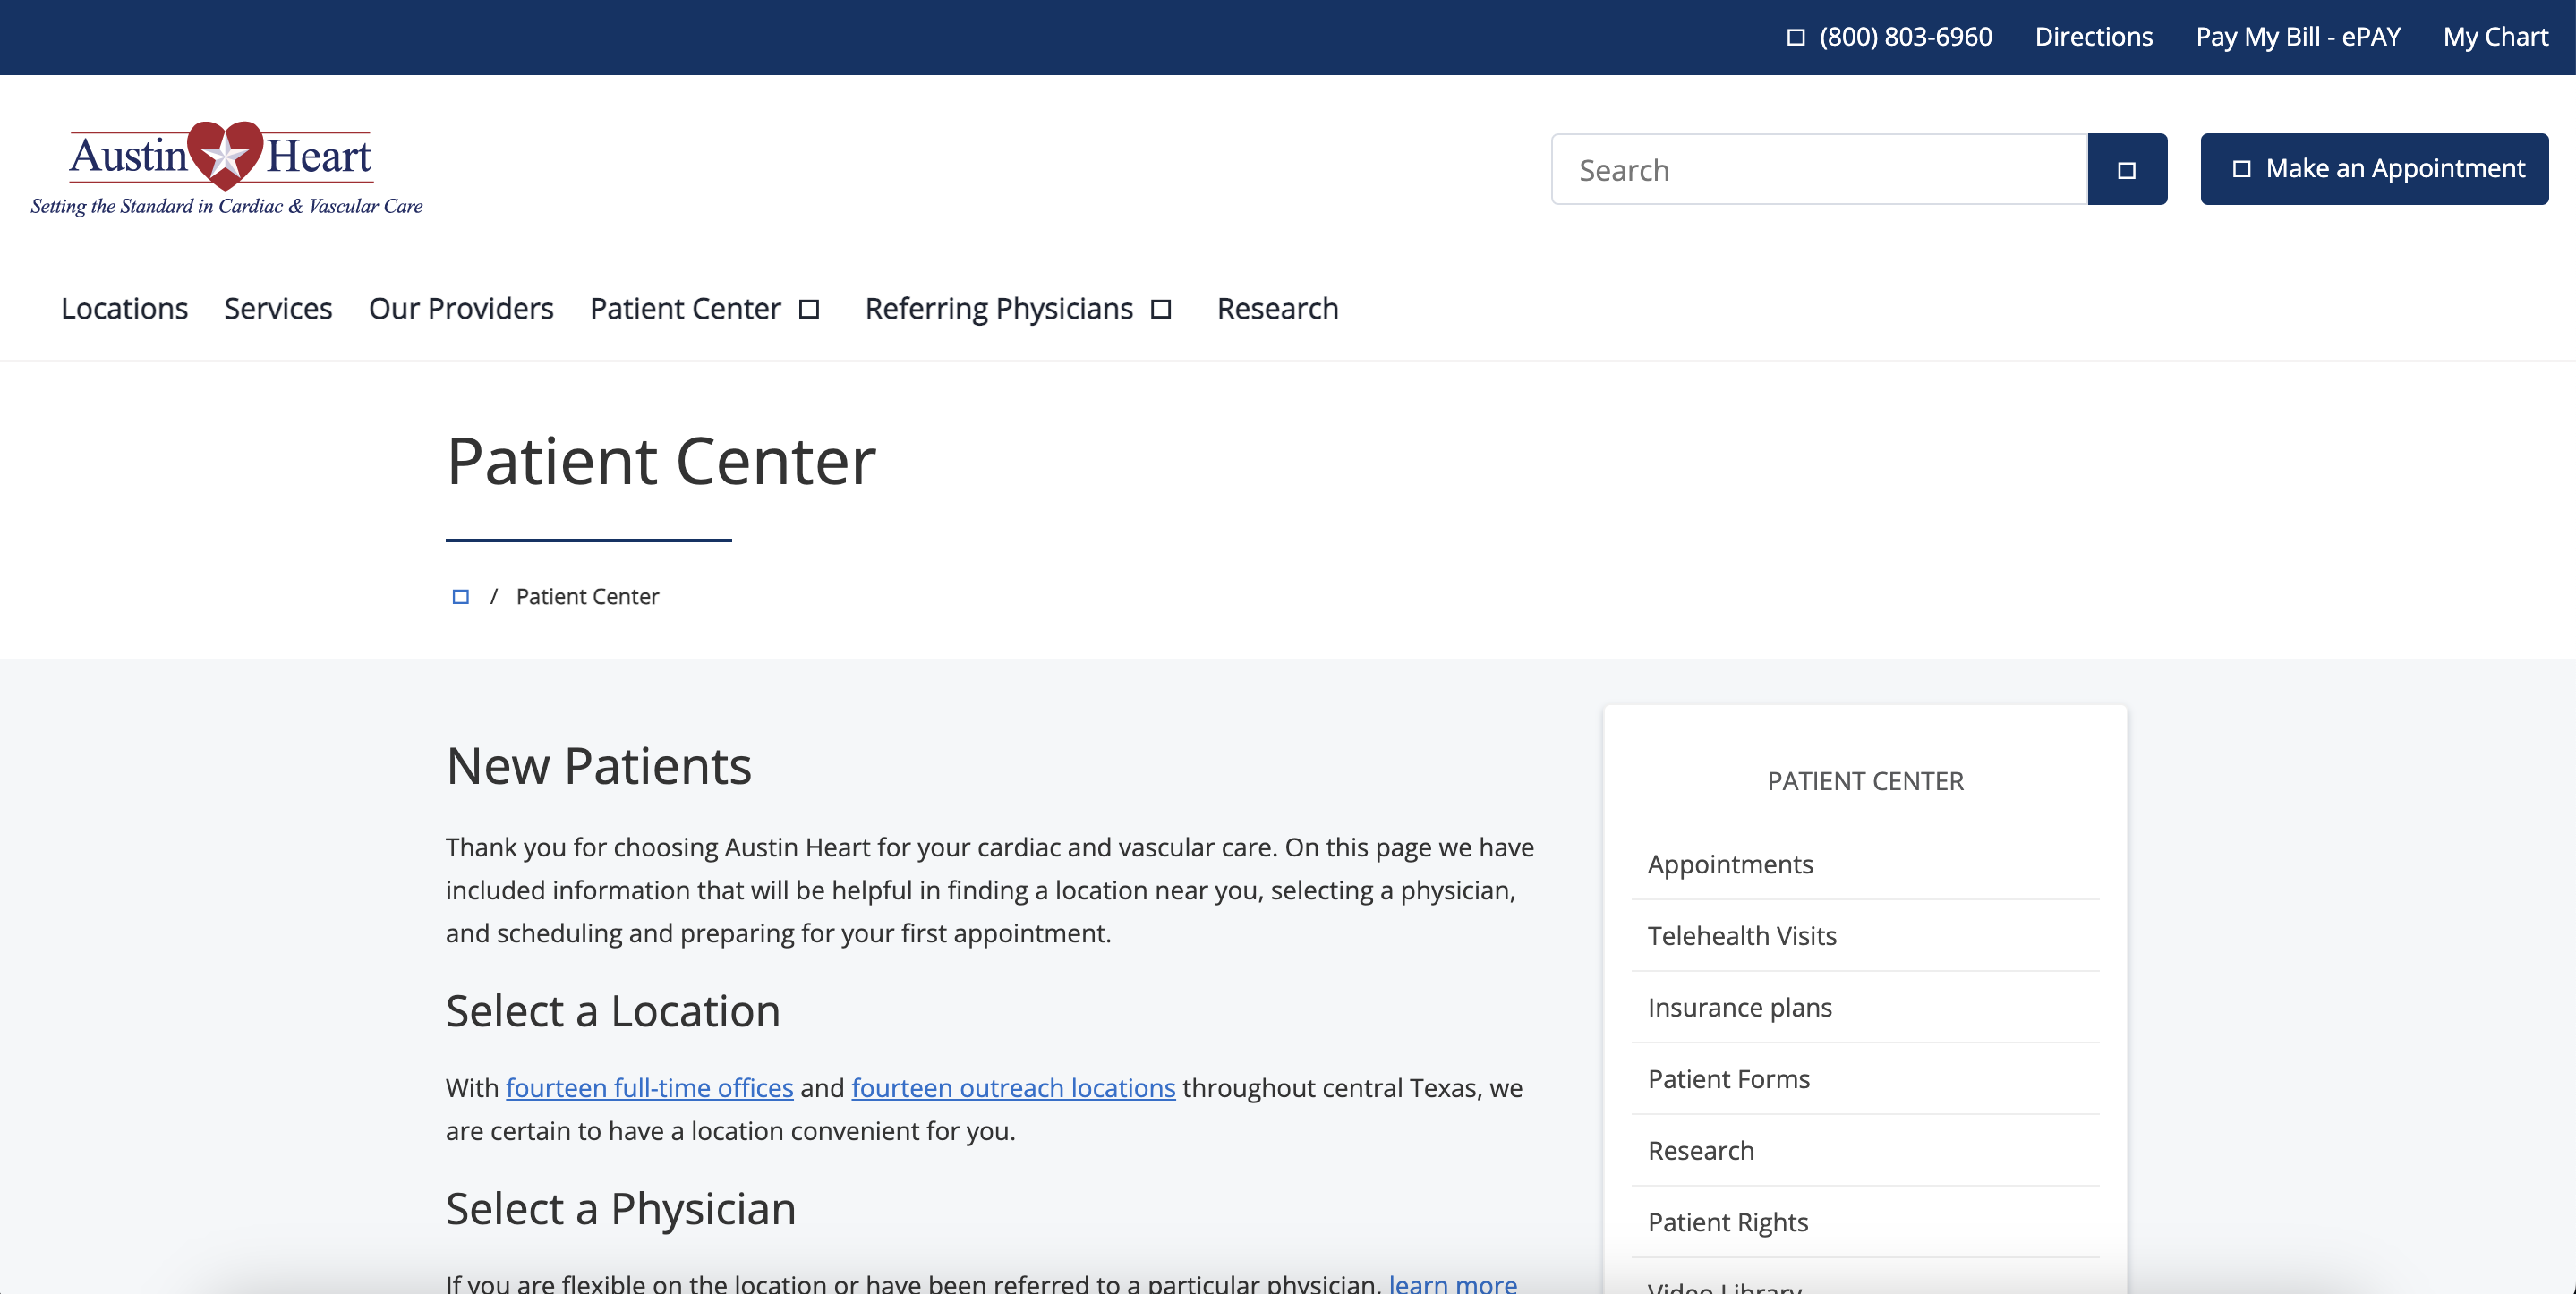
Task: Click the Patient Center page title
Action: 661,461
